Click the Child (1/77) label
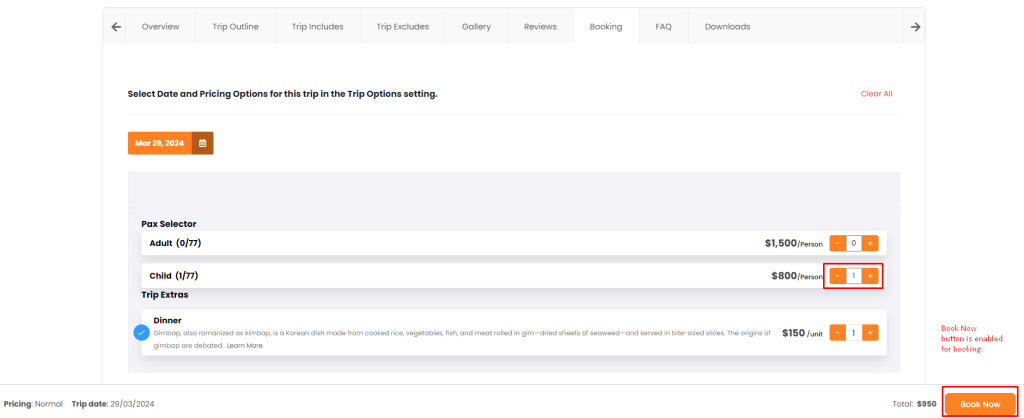Viewport: 1024px width, 418px height. click(x=174, y=276)
